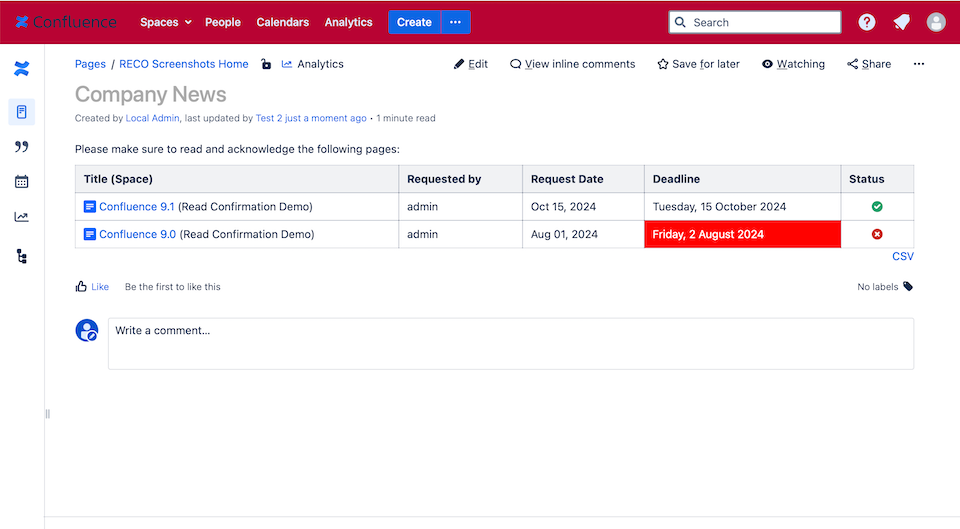
Task: Click in the header Search field
Action: click(755, 22)
